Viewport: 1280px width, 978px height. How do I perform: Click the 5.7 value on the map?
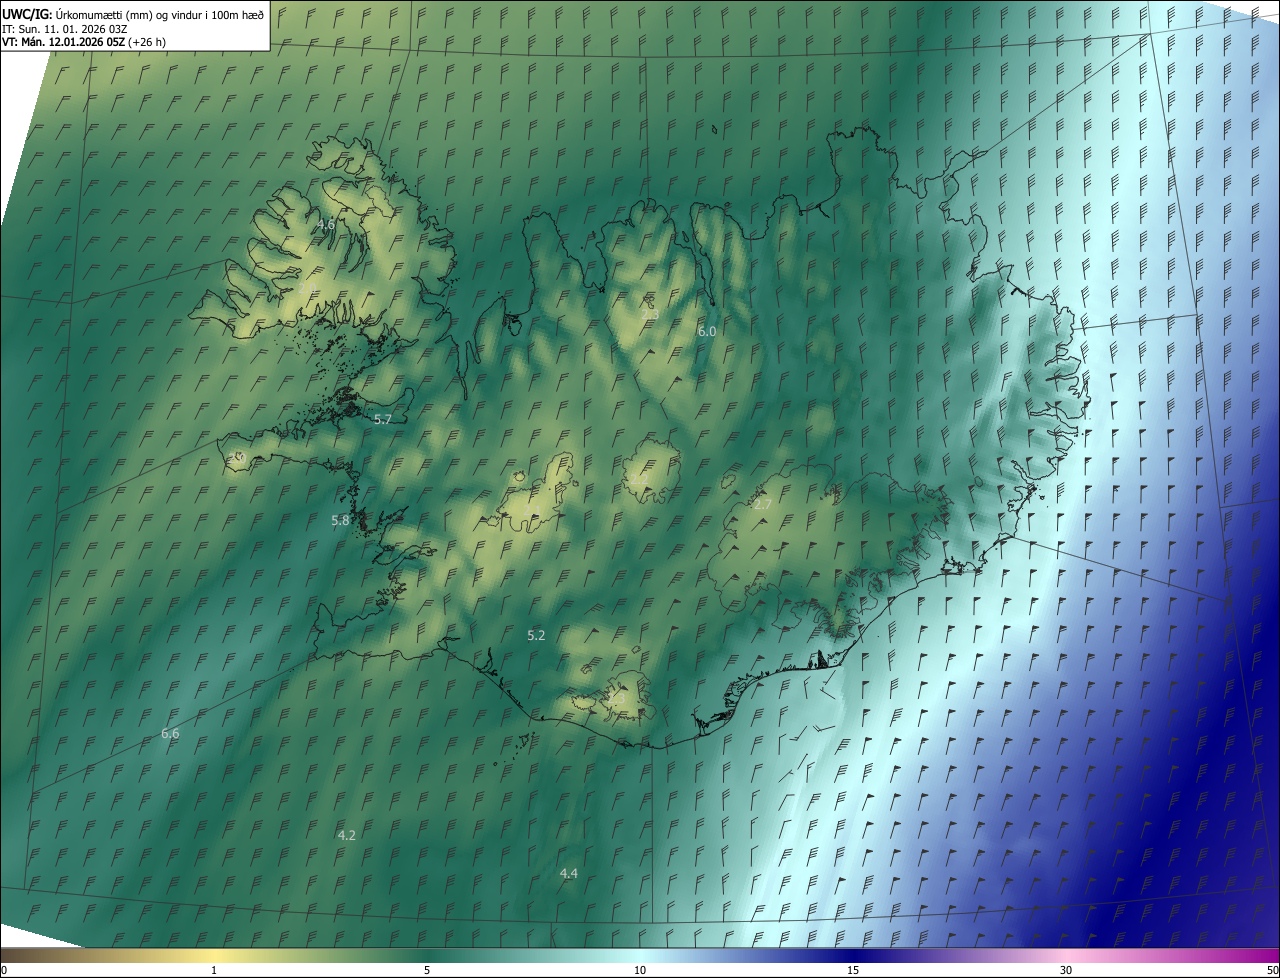(382, 420)
